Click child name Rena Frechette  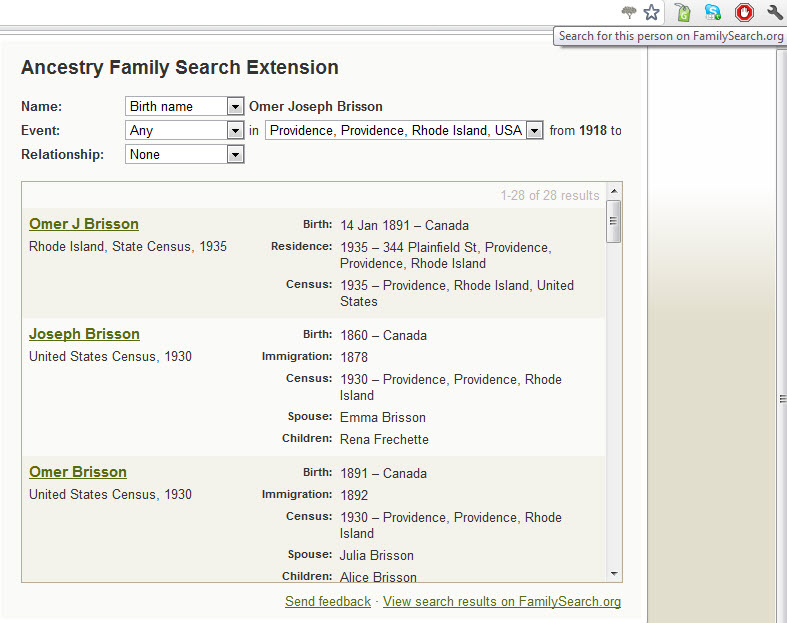click(x=384, y=440)
